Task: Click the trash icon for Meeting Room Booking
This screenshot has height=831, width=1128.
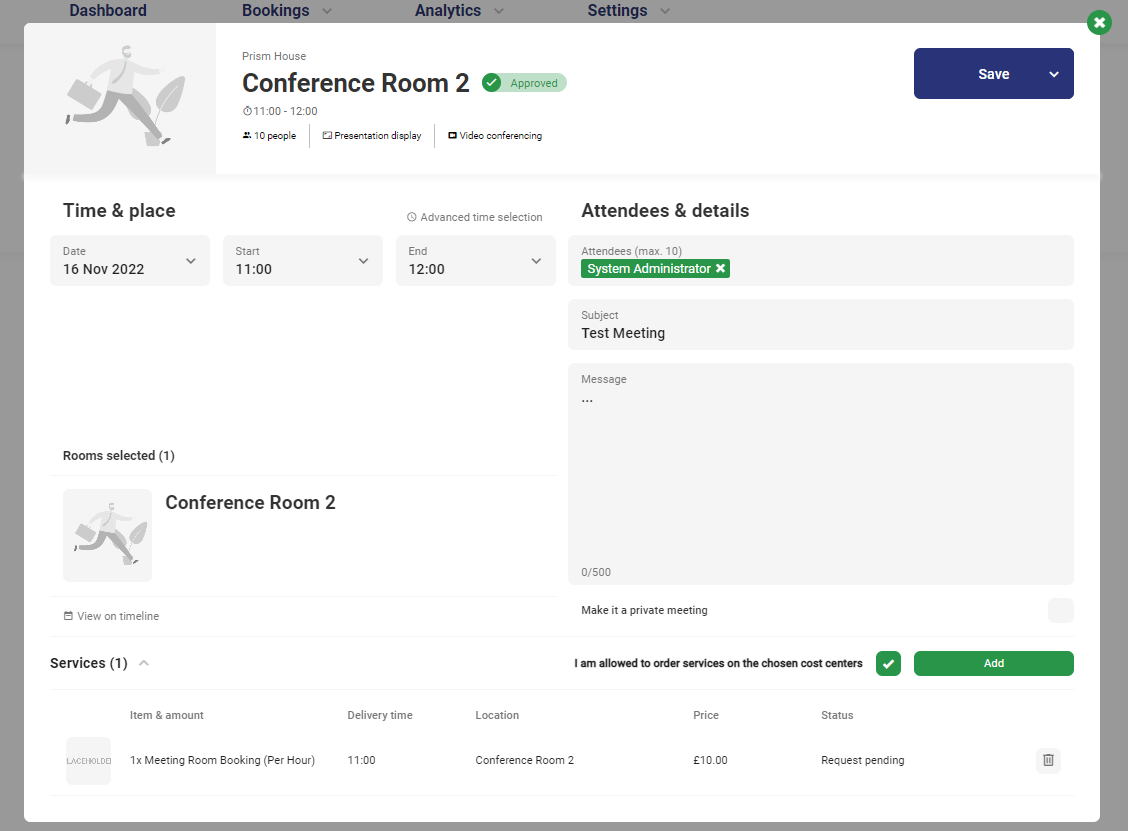Action: (x=1048, y=760)
